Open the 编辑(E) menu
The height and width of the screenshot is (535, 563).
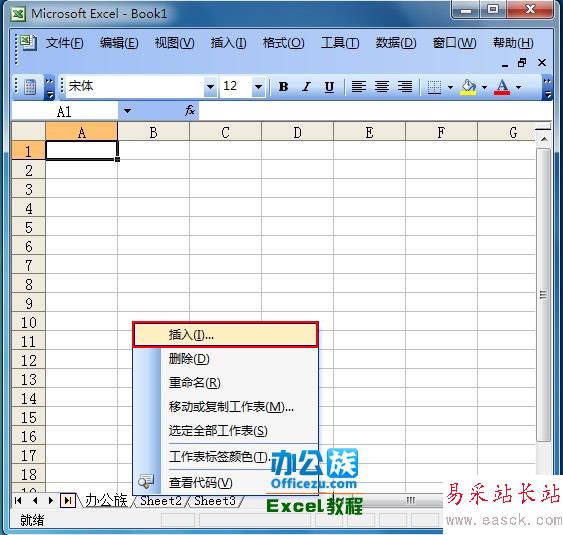click(x=119, y=43)
